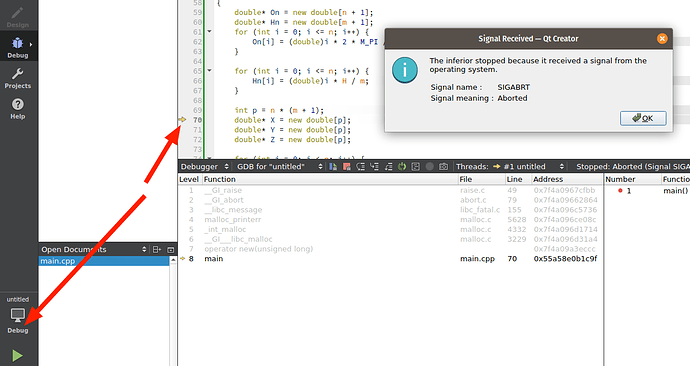Collapse the for loop at line 65
Viewport: 690px width, 366px height.
pos(209,70)
